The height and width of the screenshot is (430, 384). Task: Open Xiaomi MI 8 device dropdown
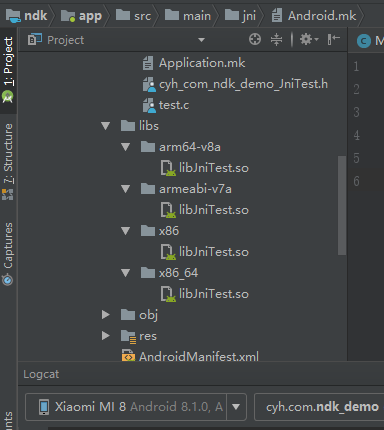[x=236, y=407]
